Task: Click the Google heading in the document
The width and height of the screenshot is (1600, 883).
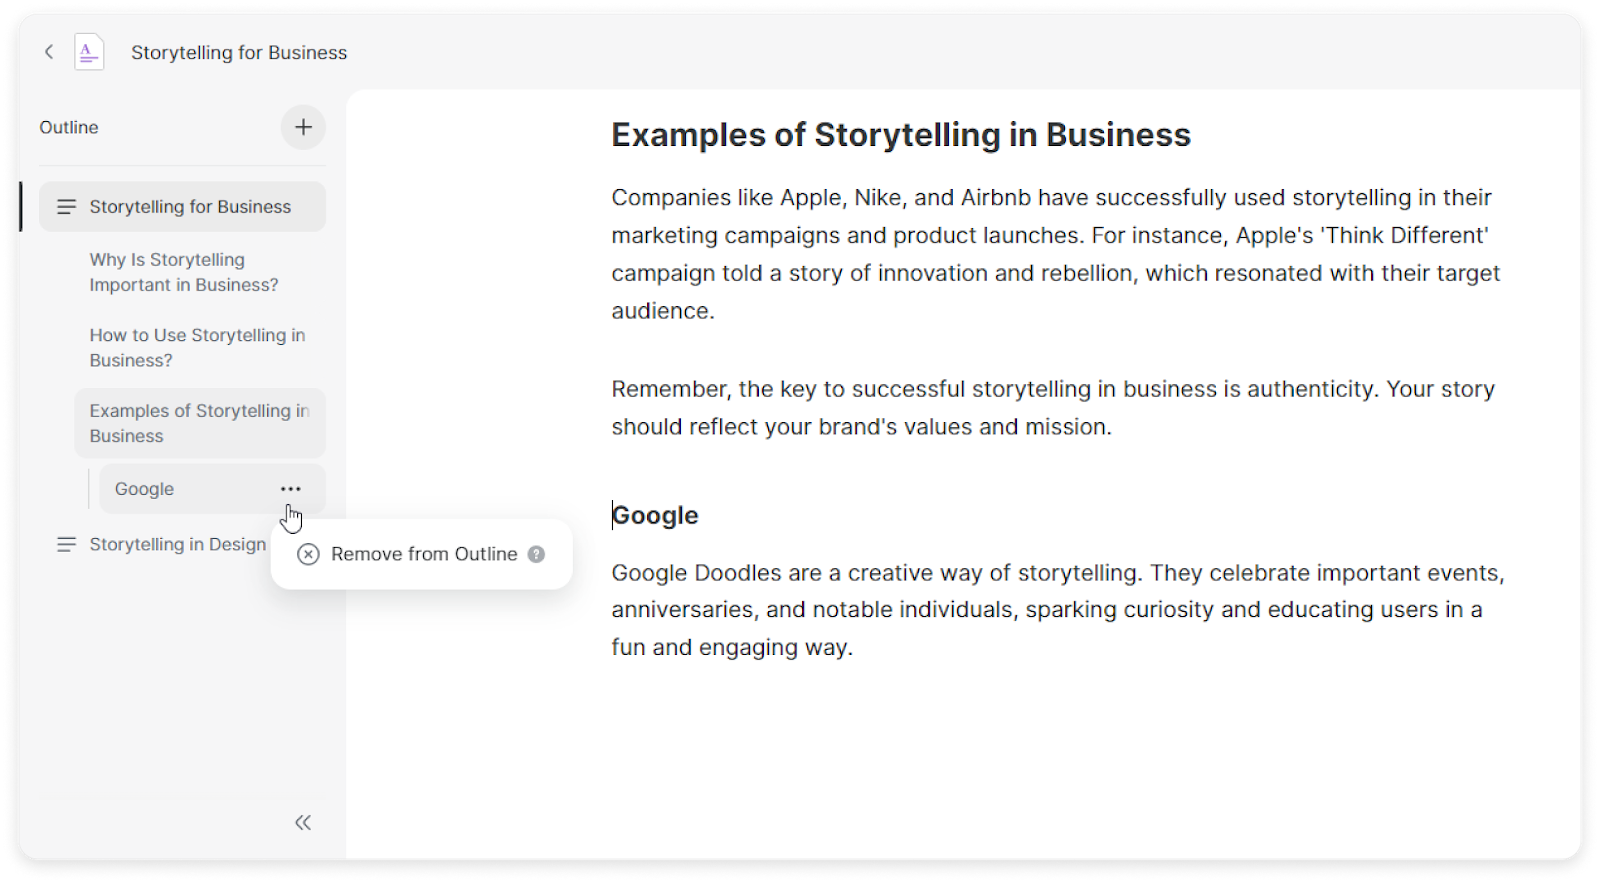Action: click(655, 515)
